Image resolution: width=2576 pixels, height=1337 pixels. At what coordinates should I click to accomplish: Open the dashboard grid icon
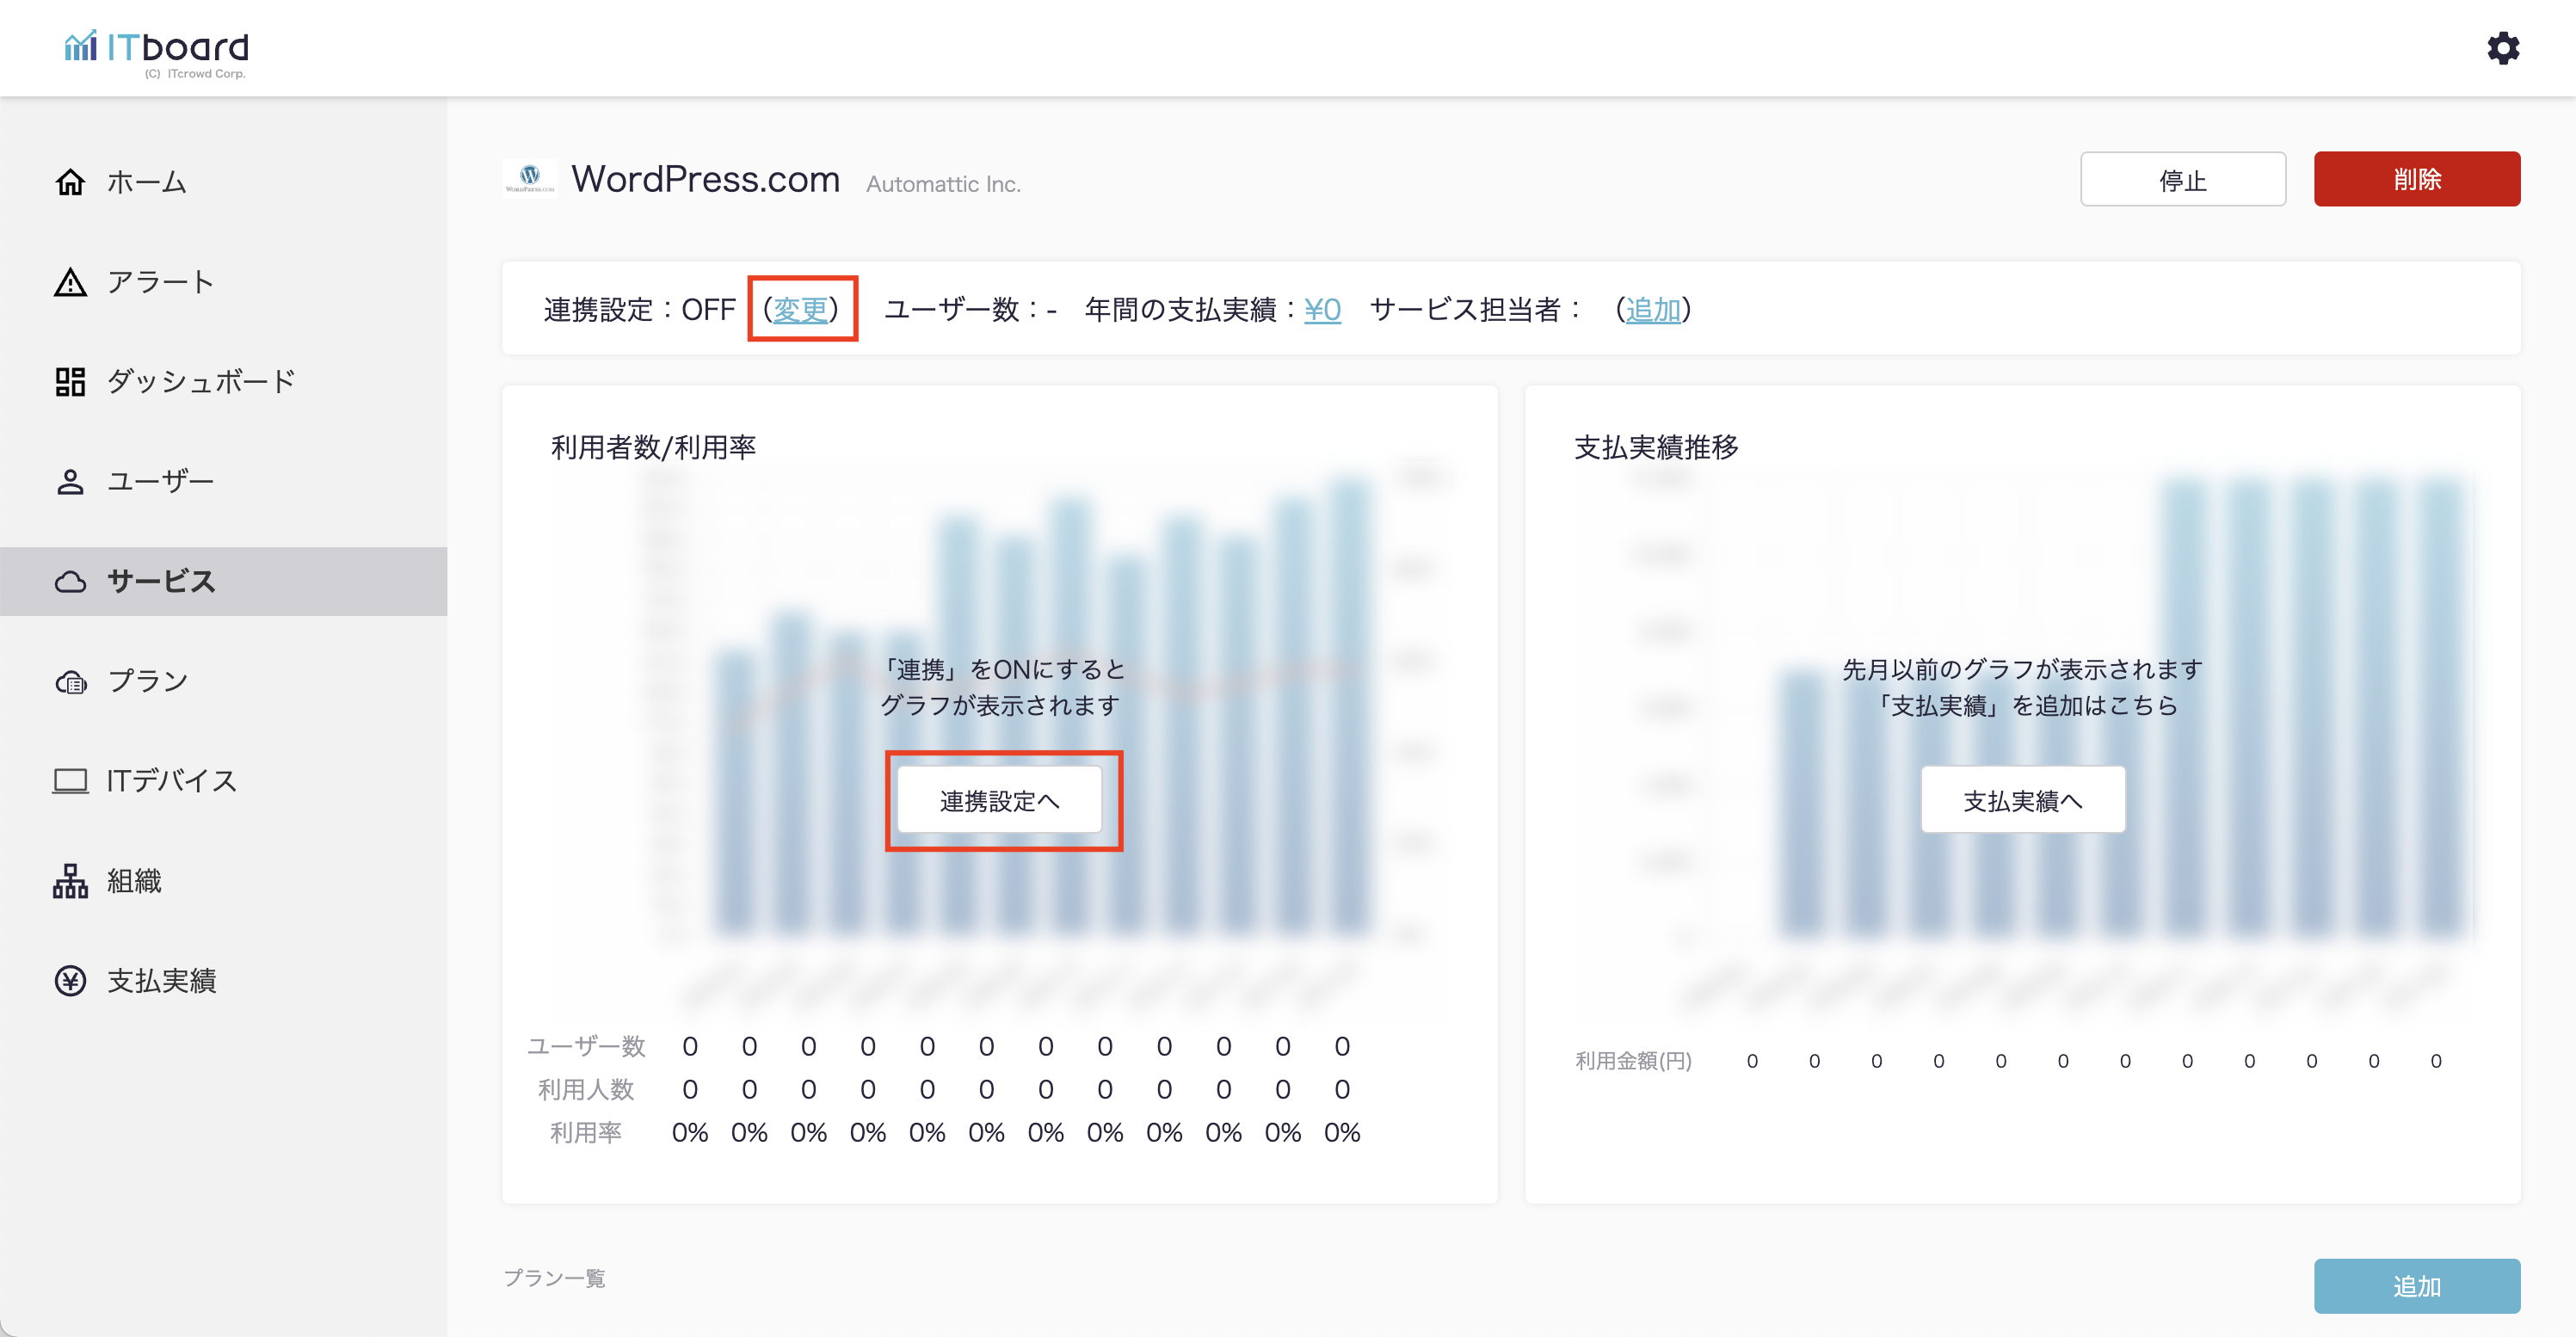70,381
